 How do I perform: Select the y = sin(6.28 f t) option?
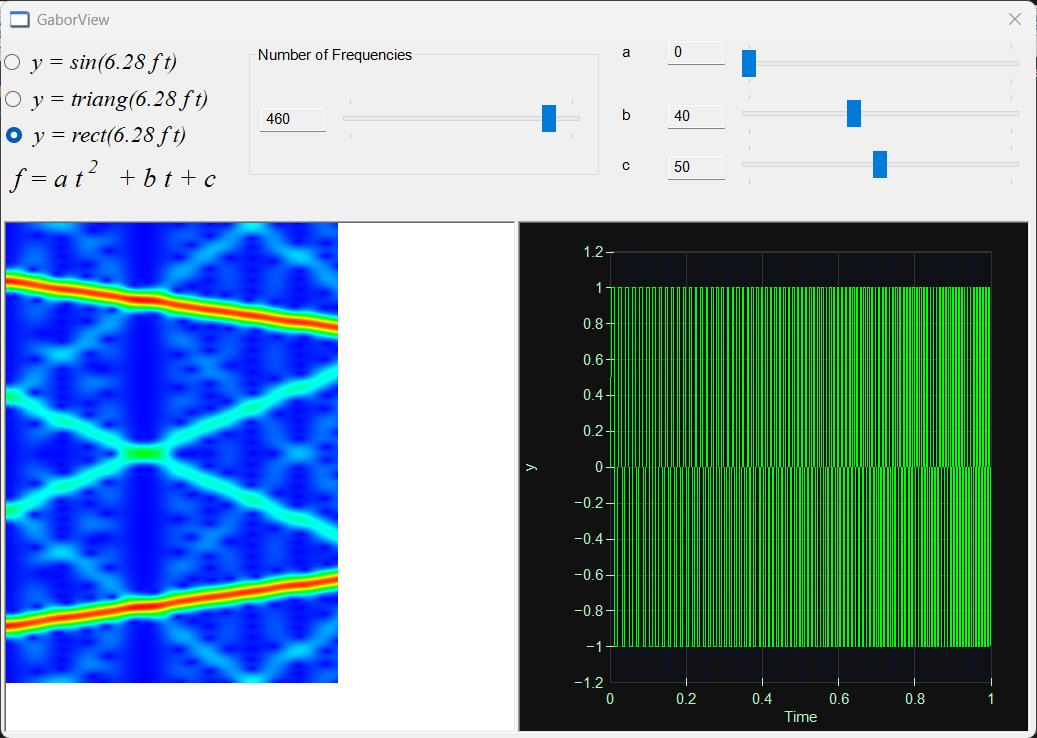[x=91, y=62]
